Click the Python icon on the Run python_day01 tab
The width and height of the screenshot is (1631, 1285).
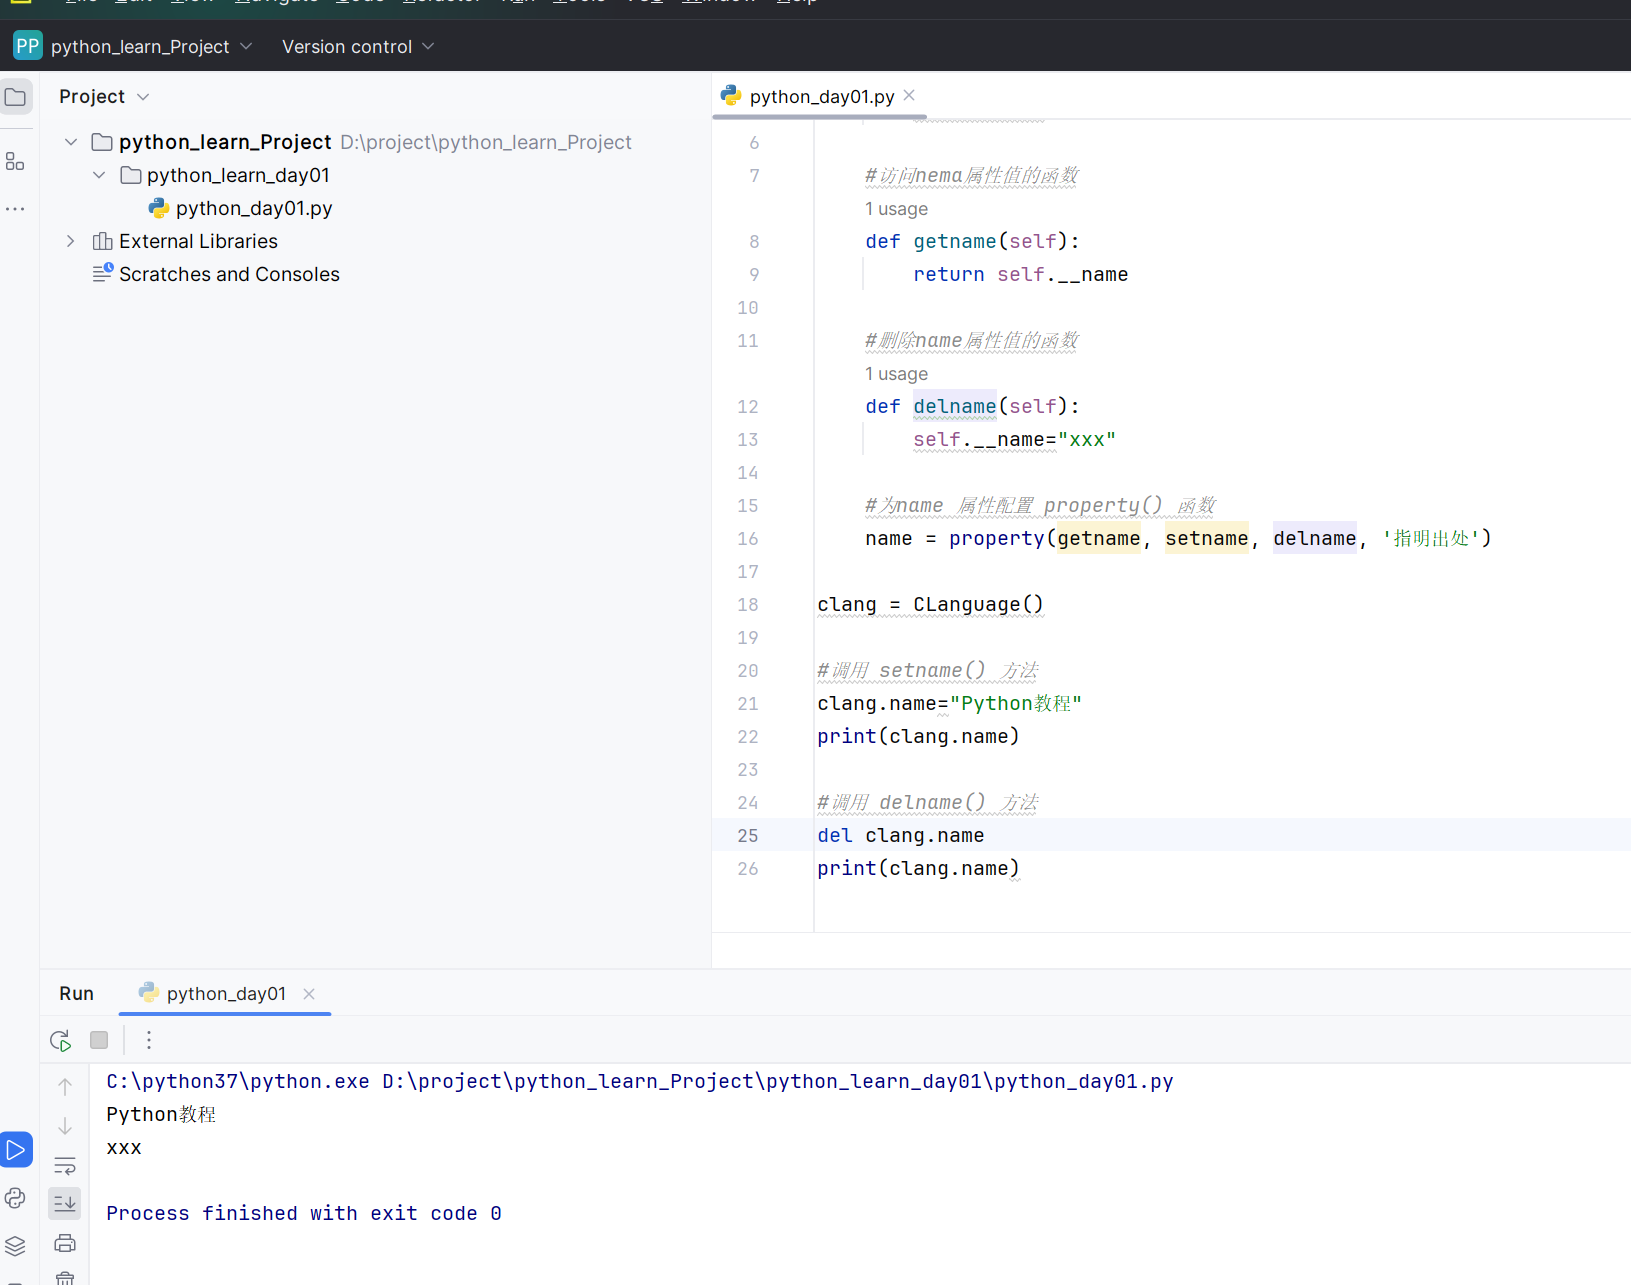[149, 992]
